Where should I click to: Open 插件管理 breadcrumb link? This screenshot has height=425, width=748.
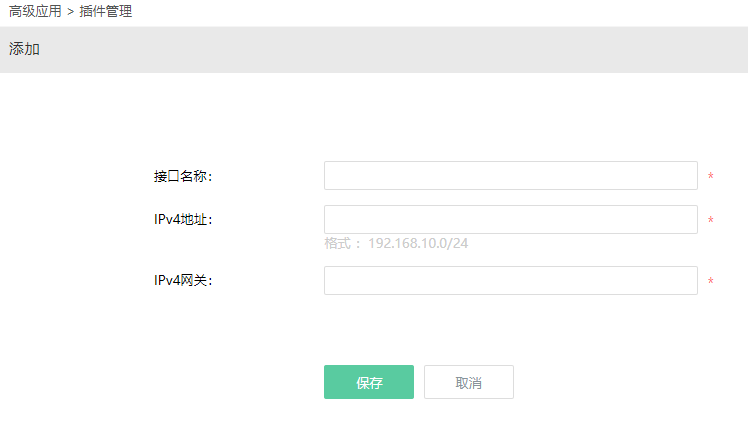(105, 11)
